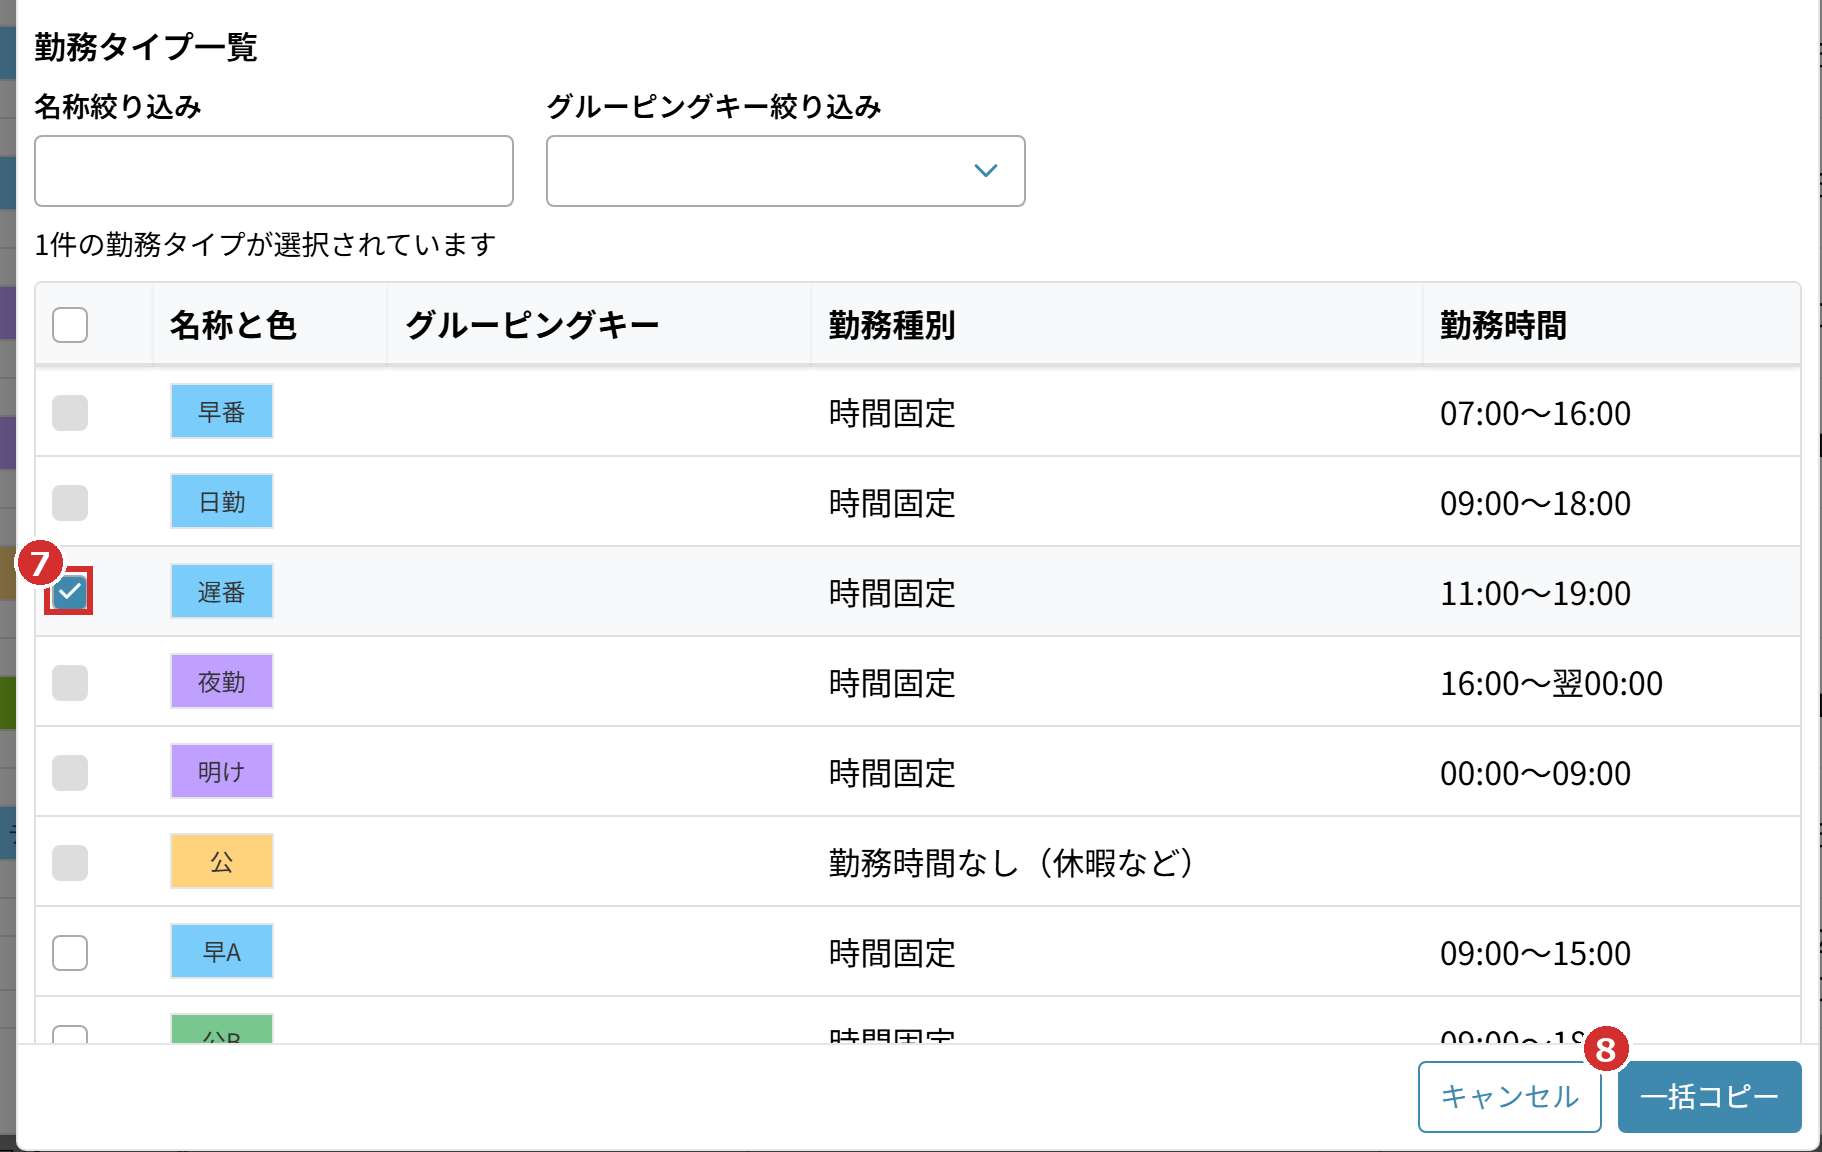Viewport: 1822px width, 1152px height.
Task: Click the 早番 color label
Action: [x=222, y=411]
